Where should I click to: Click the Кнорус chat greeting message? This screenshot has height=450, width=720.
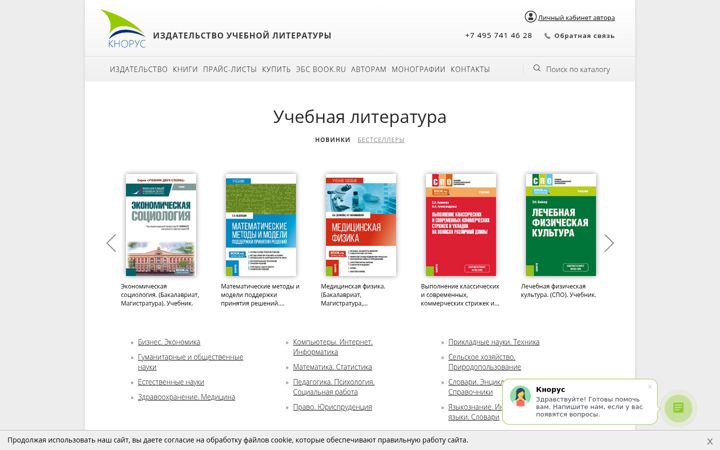(x=589, y=406)
